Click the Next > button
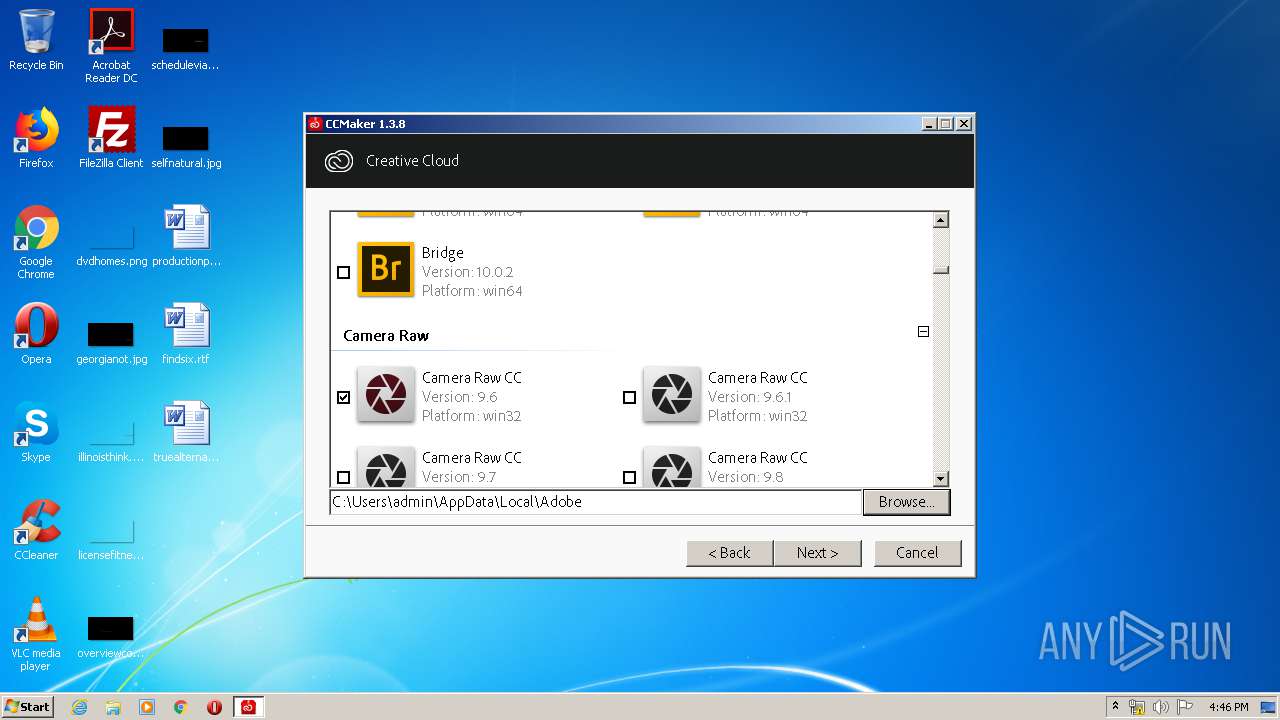Image resolution: width=1280 pixels, height=720 pixels. point(817,553)
